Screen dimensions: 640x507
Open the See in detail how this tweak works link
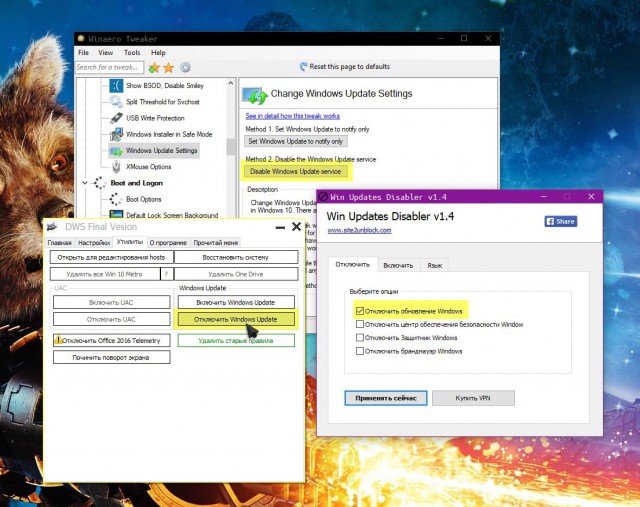point(293,116)
